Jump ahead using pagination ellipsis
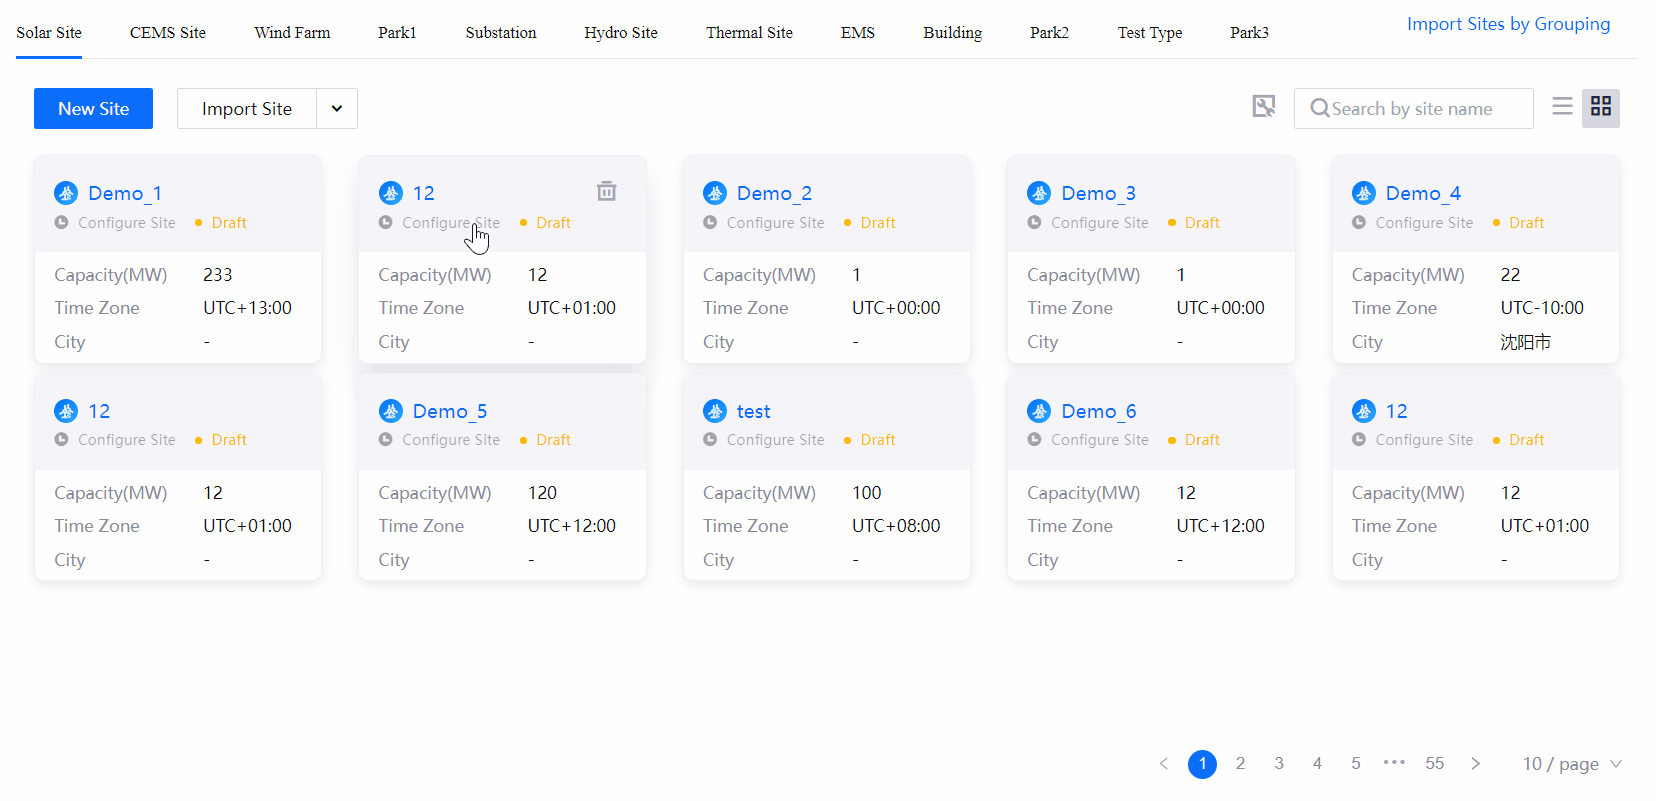The image size is (1656, 801). point(1394,763)
